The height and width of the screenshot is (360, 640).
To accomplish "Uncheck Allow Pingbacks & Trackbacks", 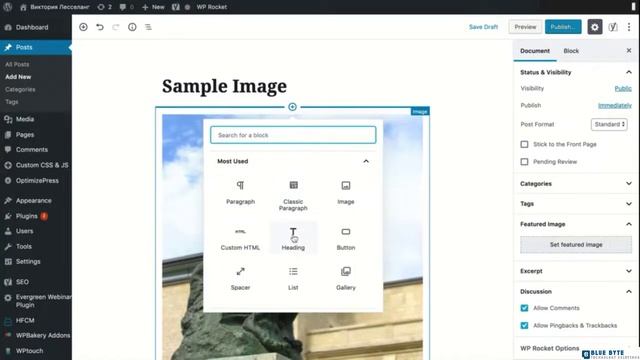I will point(524,325).
